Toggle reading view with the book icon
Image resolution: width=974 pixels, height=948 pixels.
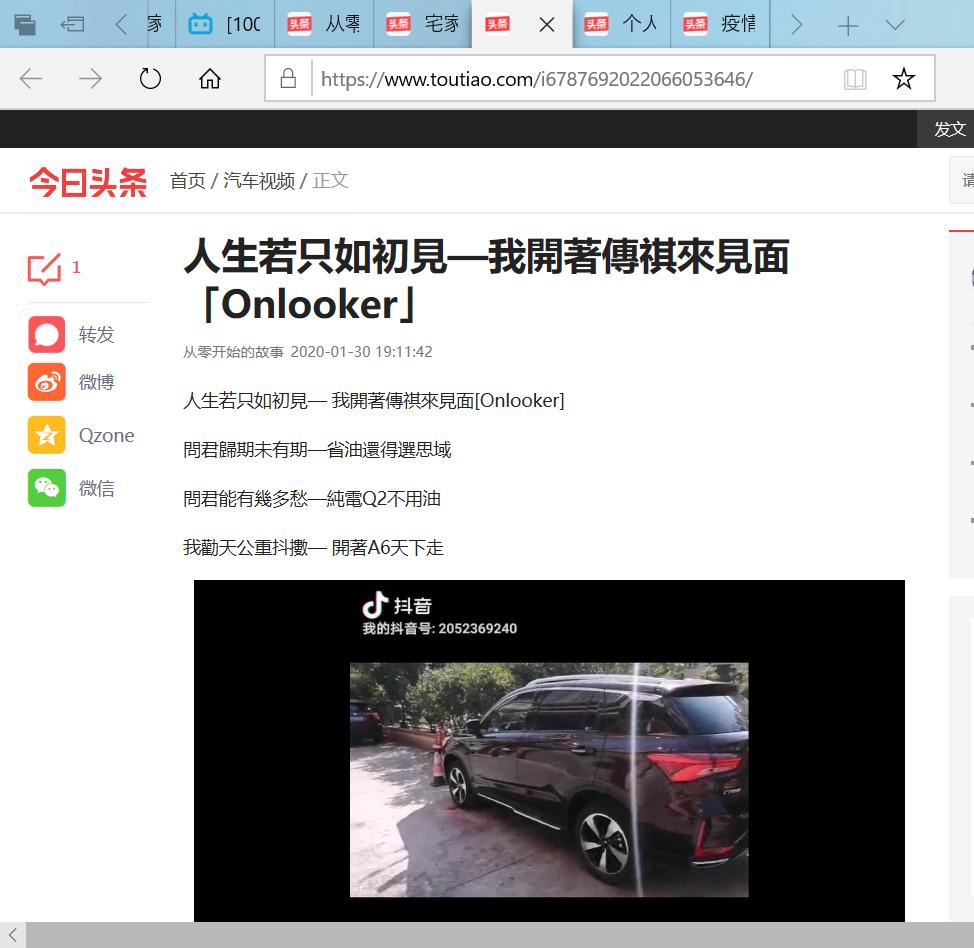(x=855, y=78)
